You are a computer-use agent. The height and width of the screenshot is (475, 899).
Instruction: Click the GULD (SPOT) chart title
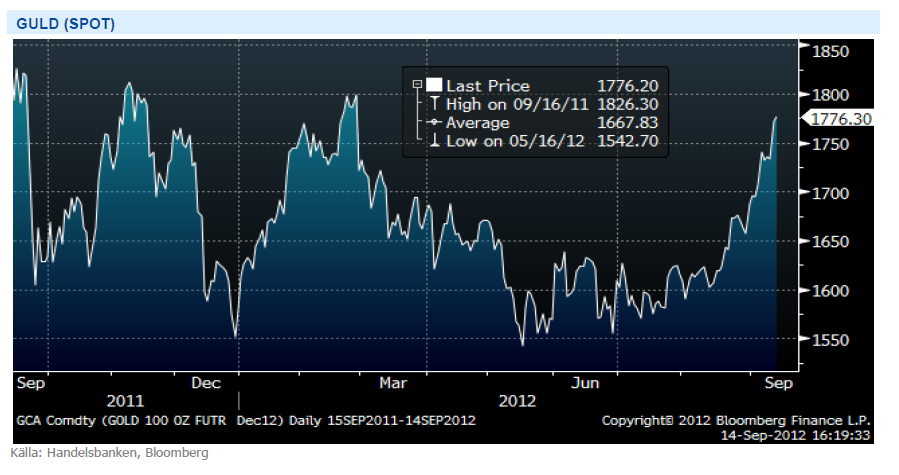tap(66, 23)
